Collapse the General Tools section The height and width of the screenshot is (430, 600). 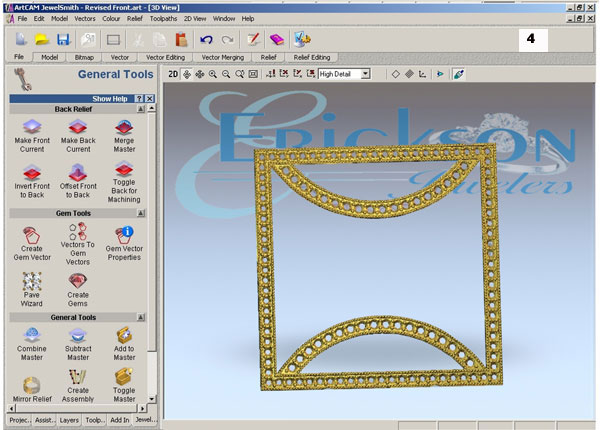click(141, 317)
